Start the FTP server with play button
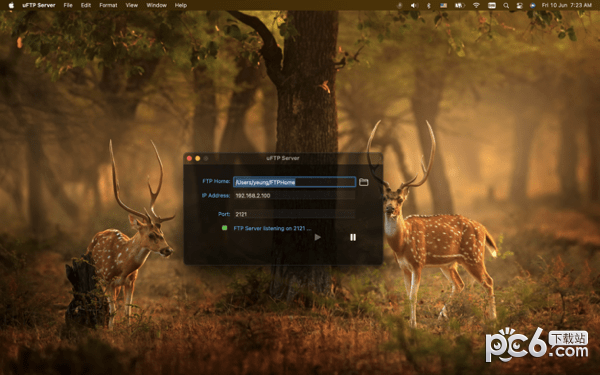Screen dimensions: 600x375 317,237
